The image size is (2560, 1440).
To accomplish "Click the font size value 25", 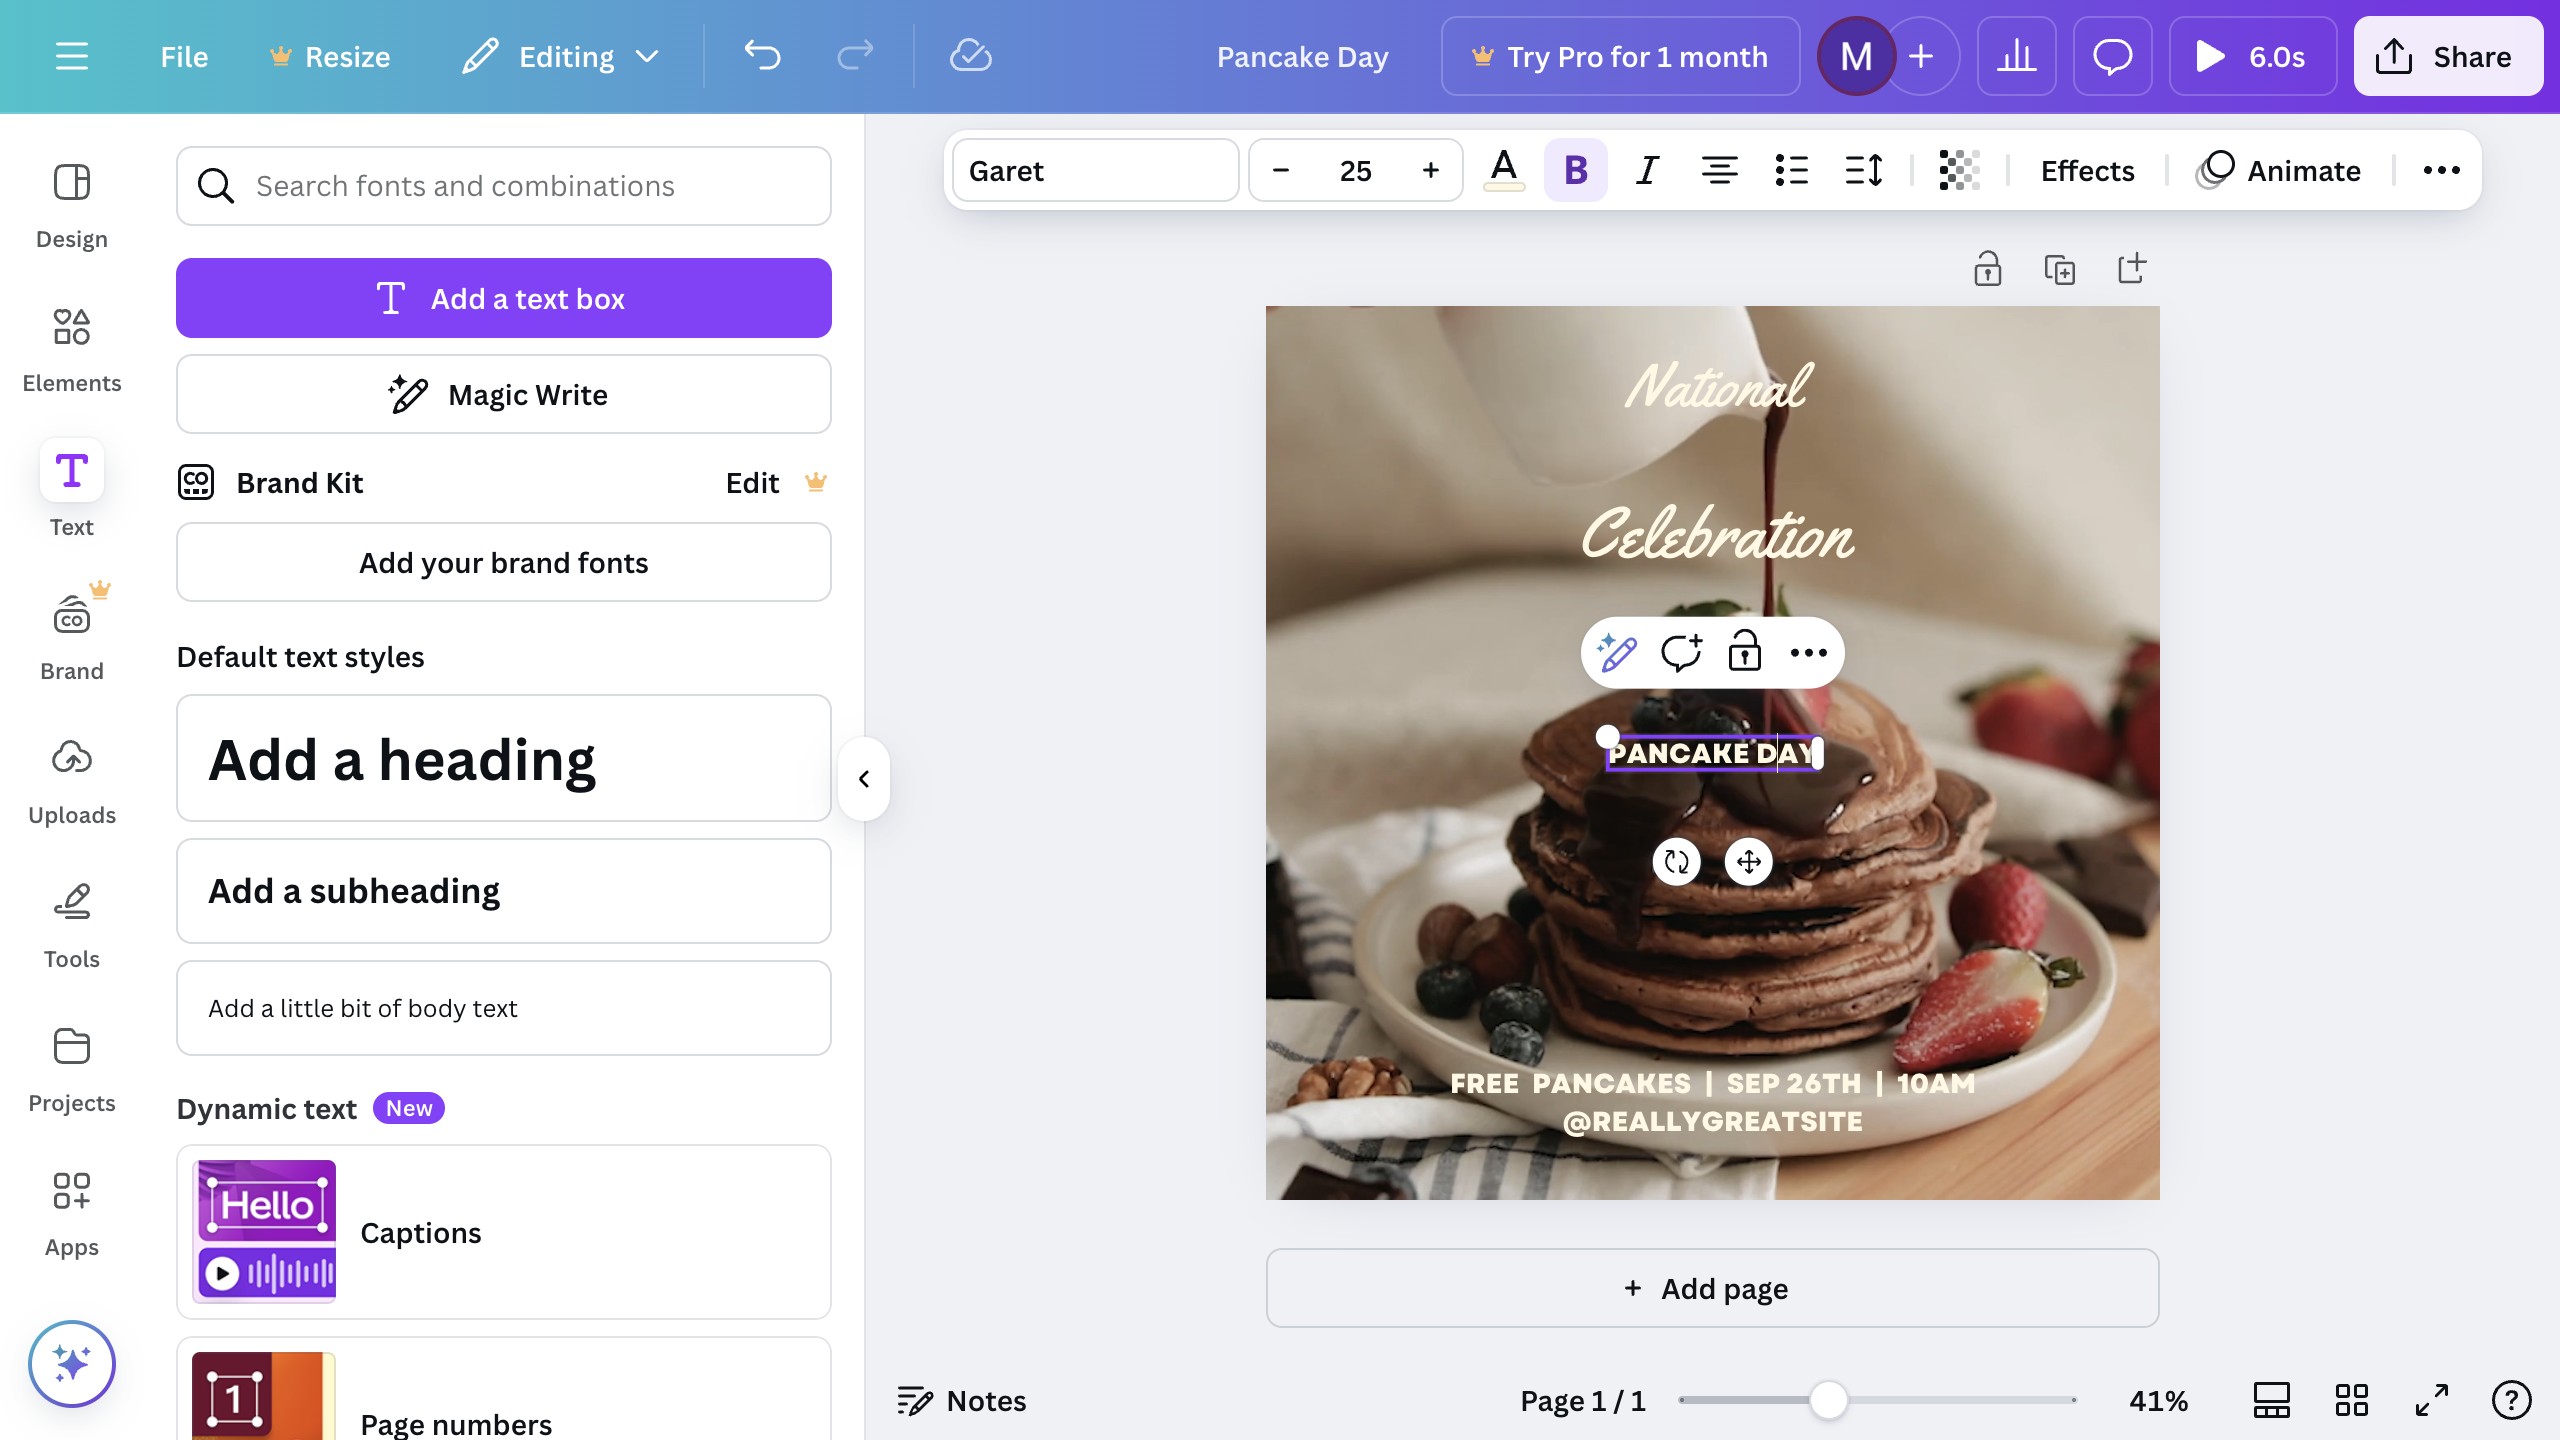I will click(x=1355, y=170).
